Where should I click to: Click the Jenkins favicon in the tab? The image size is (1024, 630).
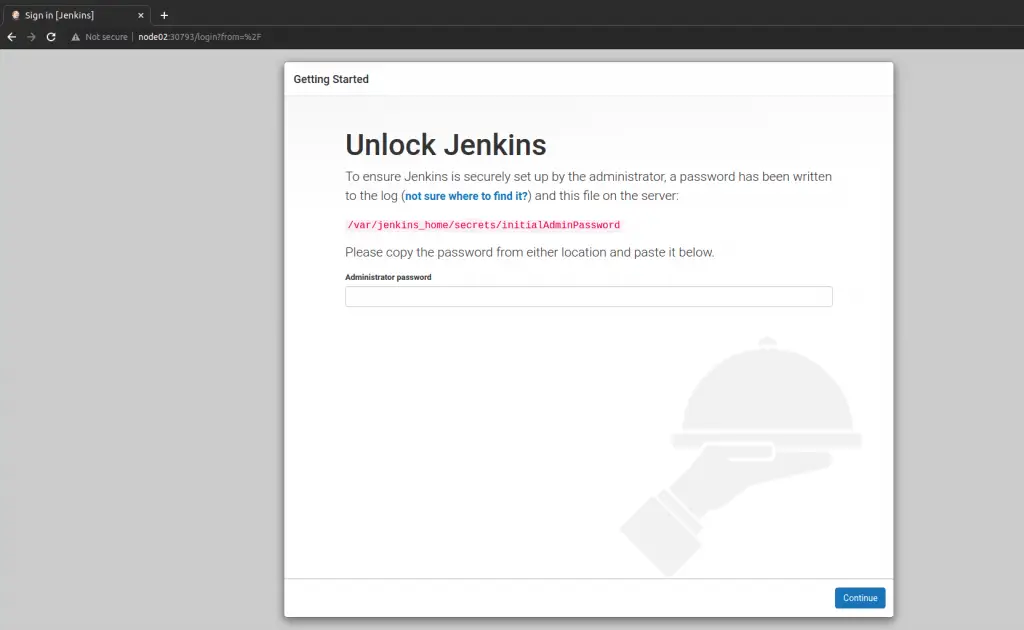pos(16,15)
